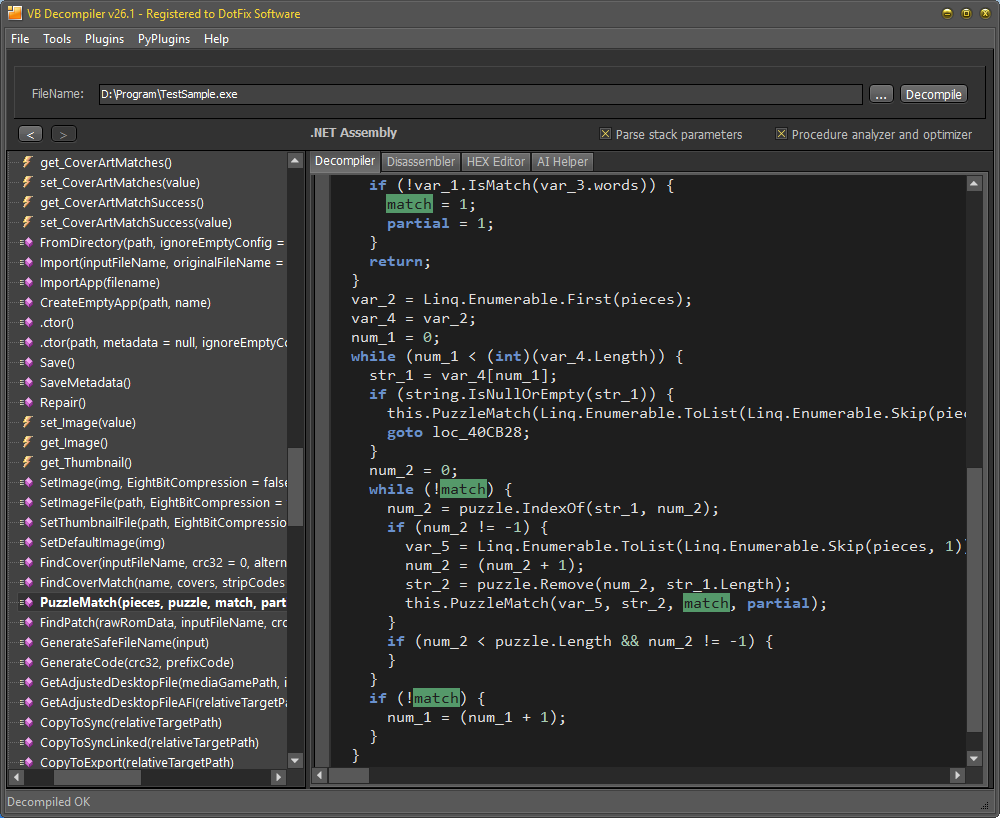Click the method icon beside Repair()
1000x818 pixels.
point(26,402)
